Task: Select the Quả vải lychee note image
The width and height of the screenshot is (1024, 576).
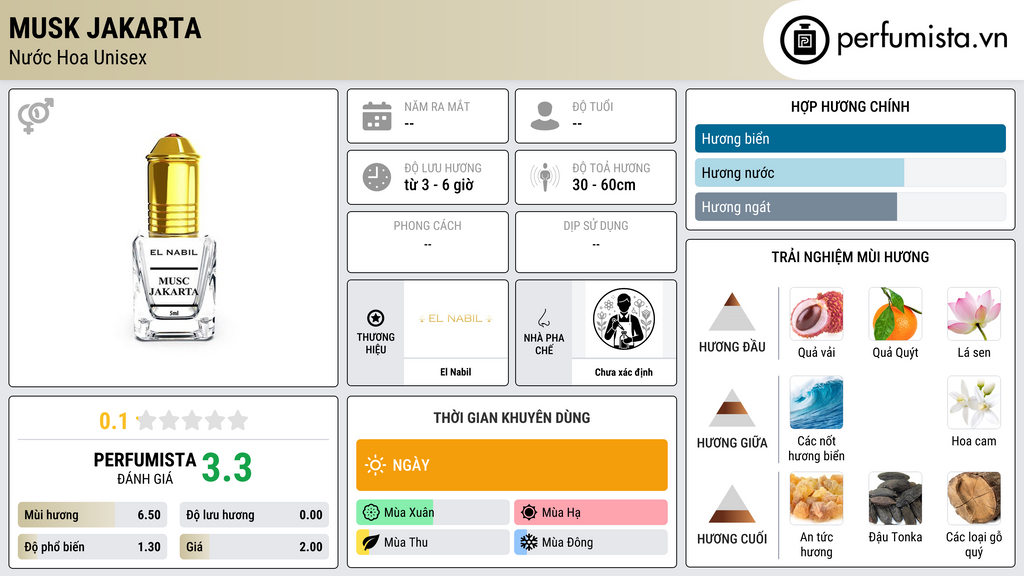Action: (816, 314)
